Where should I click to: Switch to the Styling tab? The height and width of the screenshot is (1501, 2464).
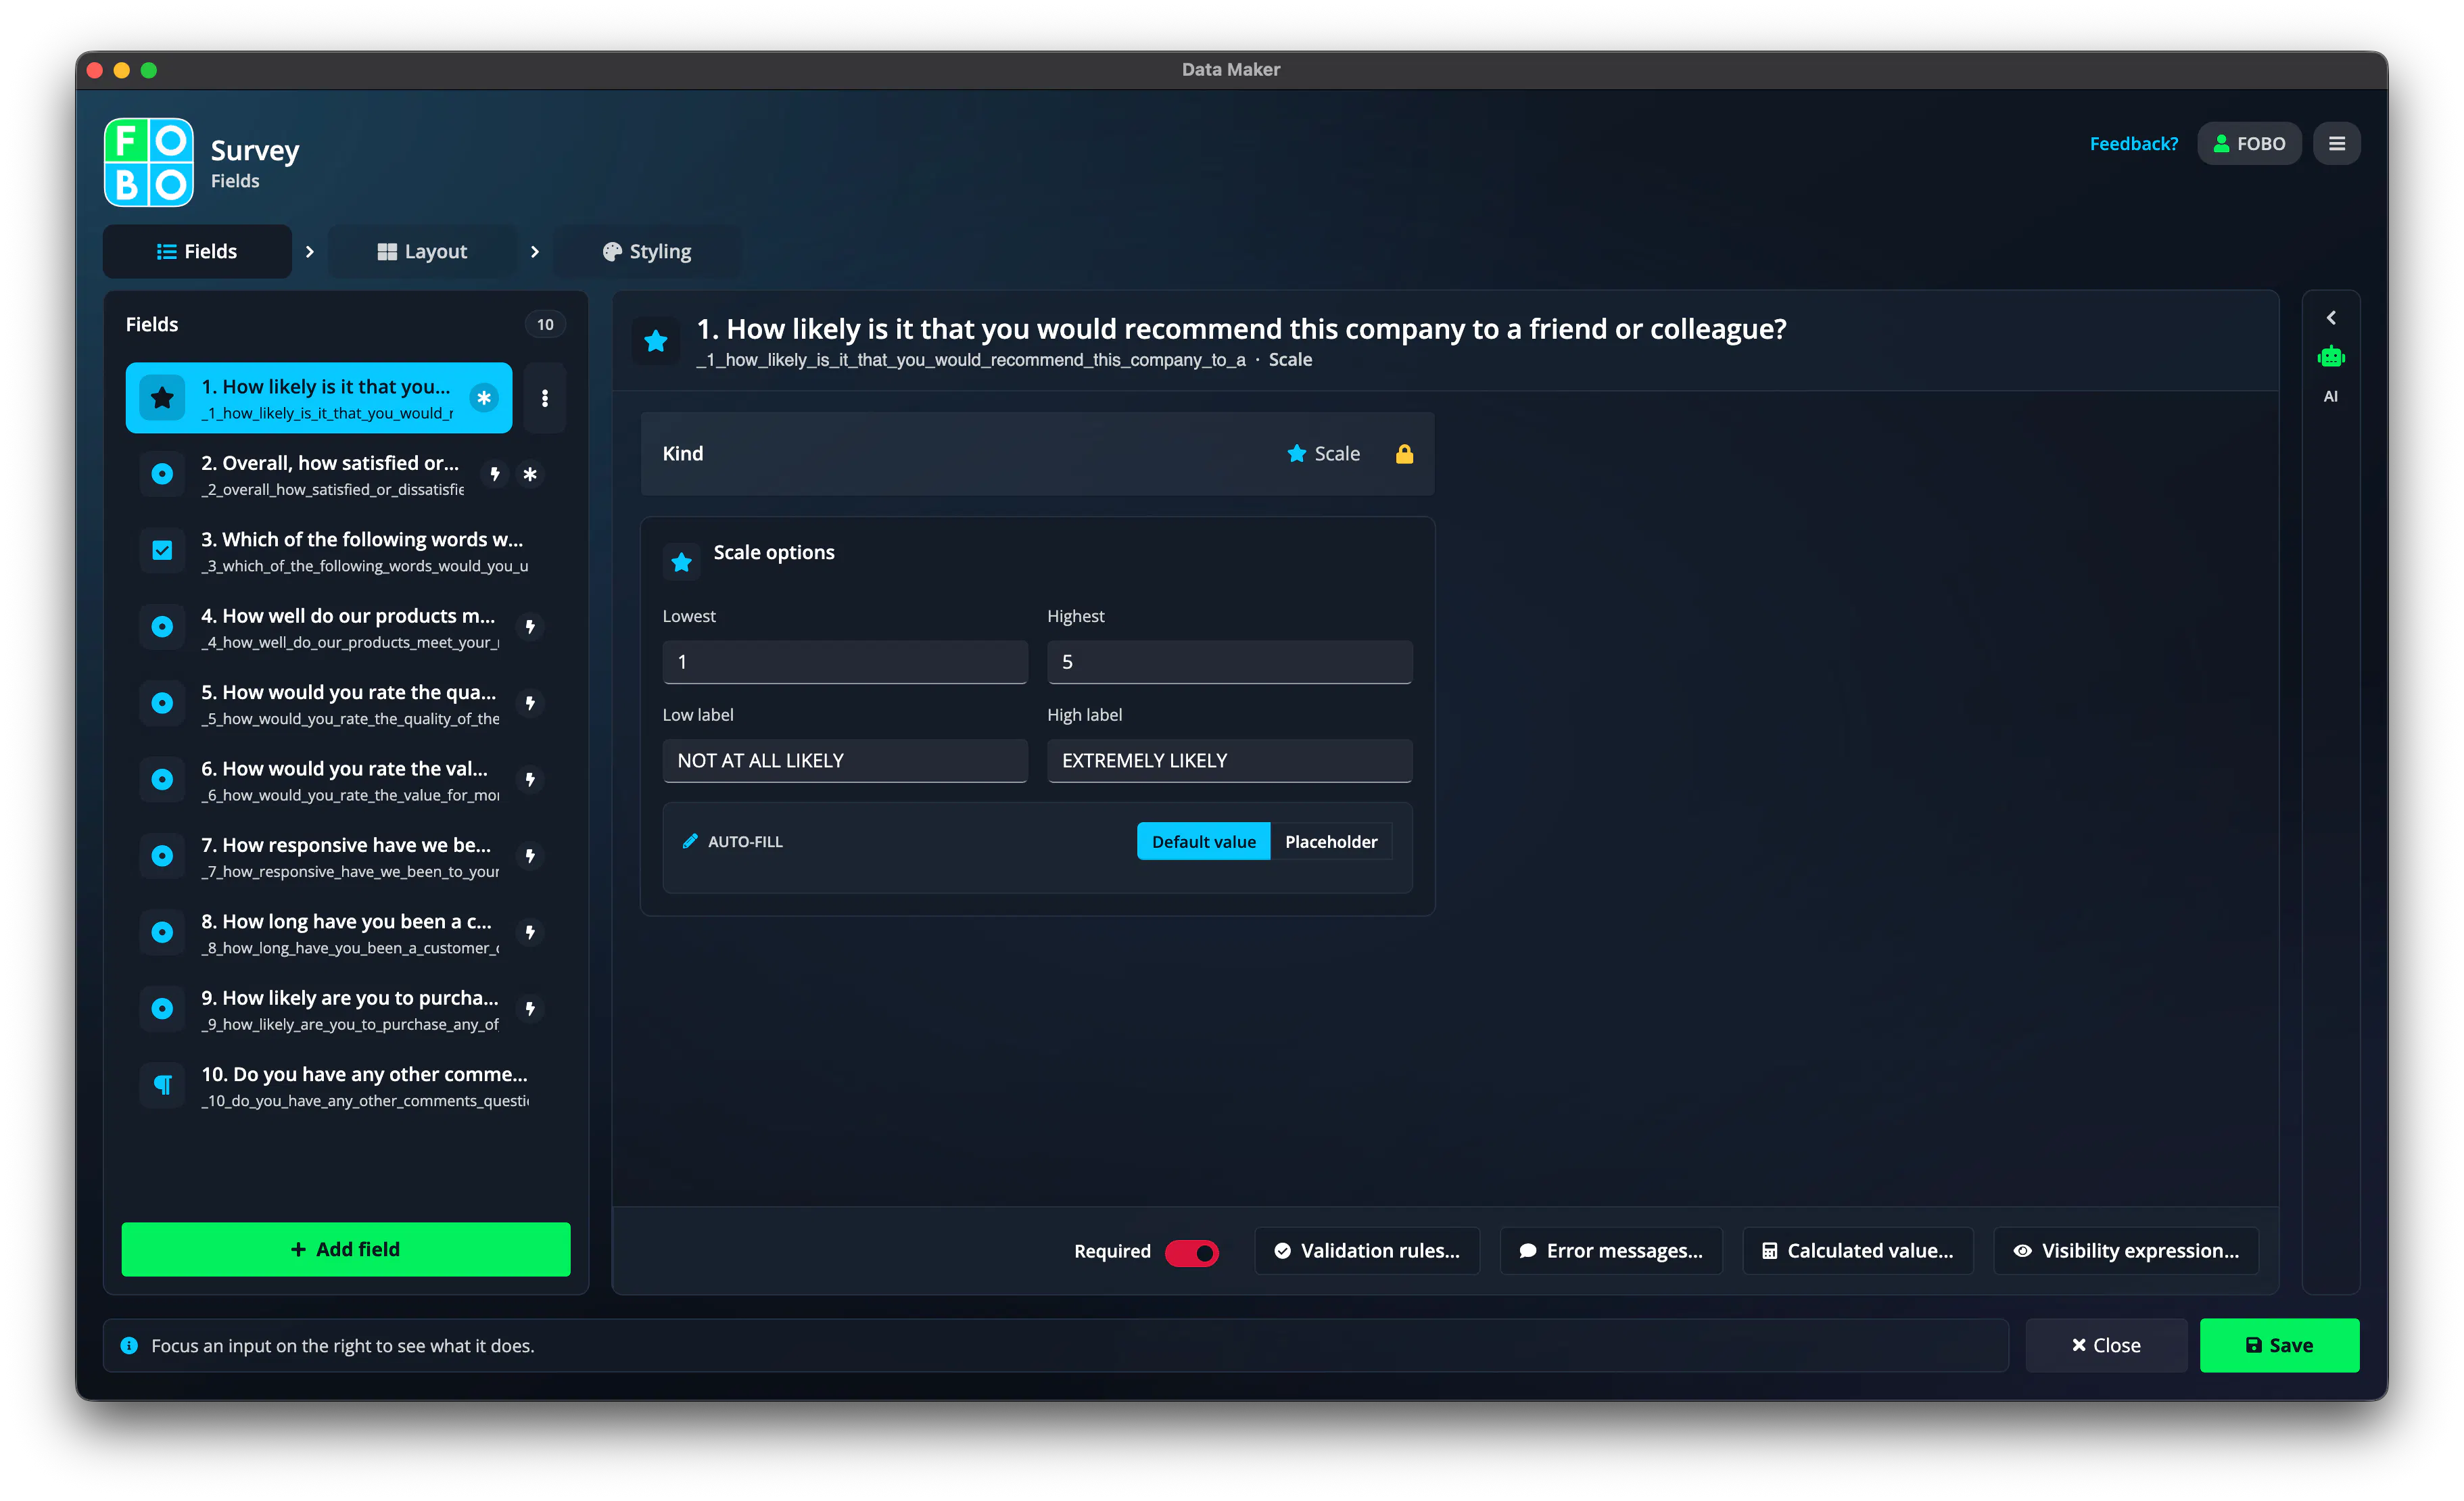[647, 252]
